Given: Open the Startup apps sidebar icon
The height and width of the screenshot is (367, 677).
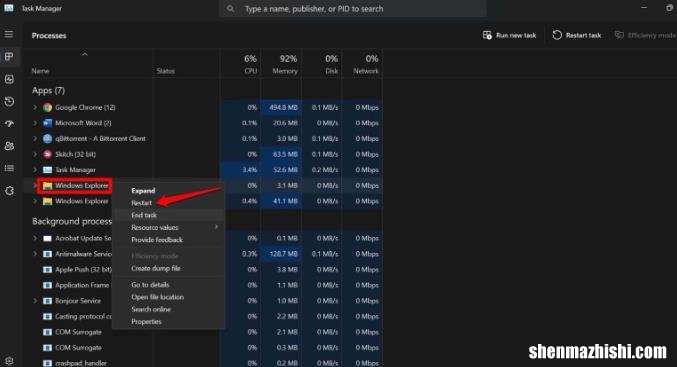Looking at the screenshot, I should [x=9, y=123].
